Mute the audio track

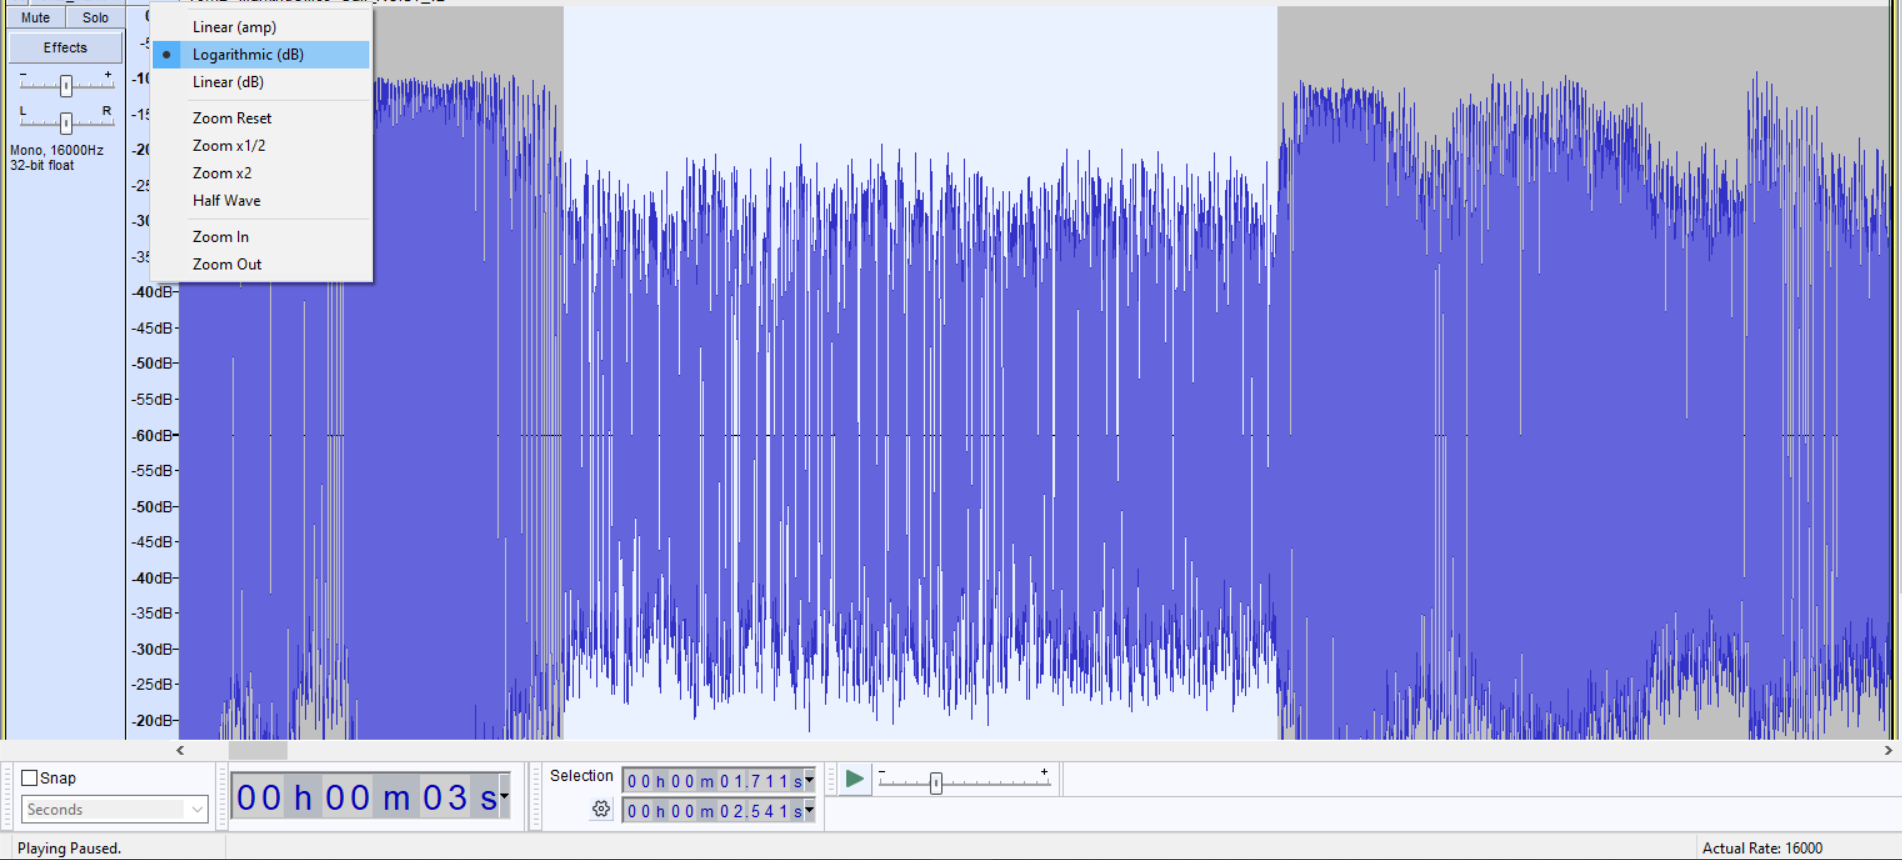(x=36, y=17)
